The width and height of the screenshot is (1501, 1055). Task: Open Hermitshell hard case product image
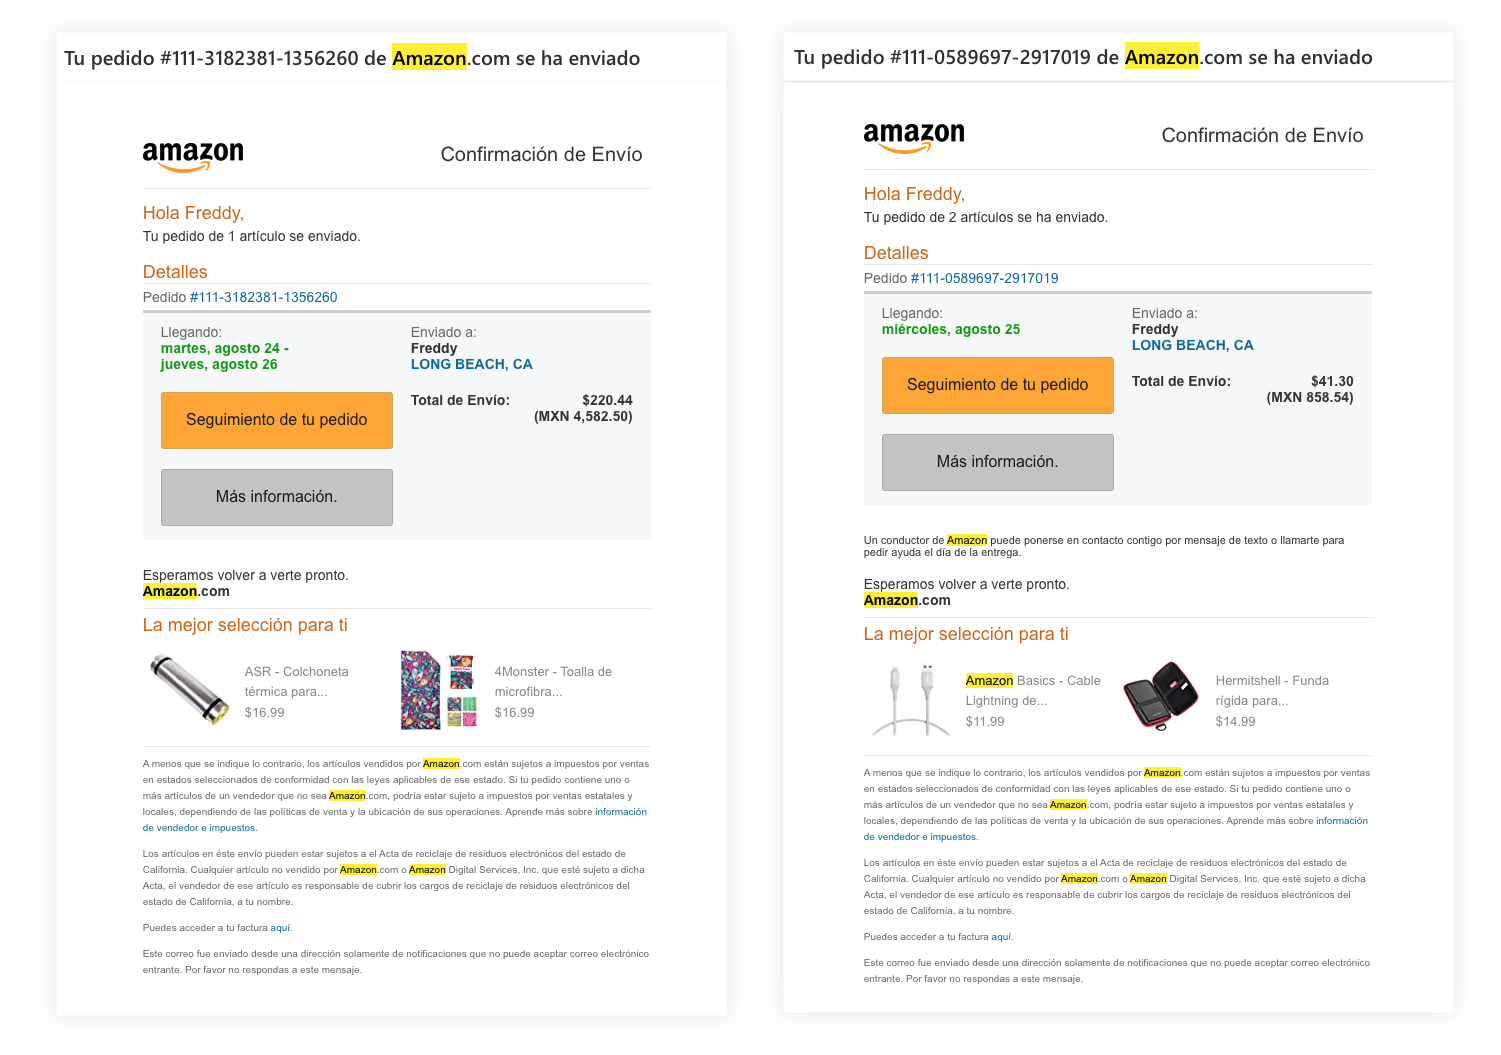coord(1161,697)
